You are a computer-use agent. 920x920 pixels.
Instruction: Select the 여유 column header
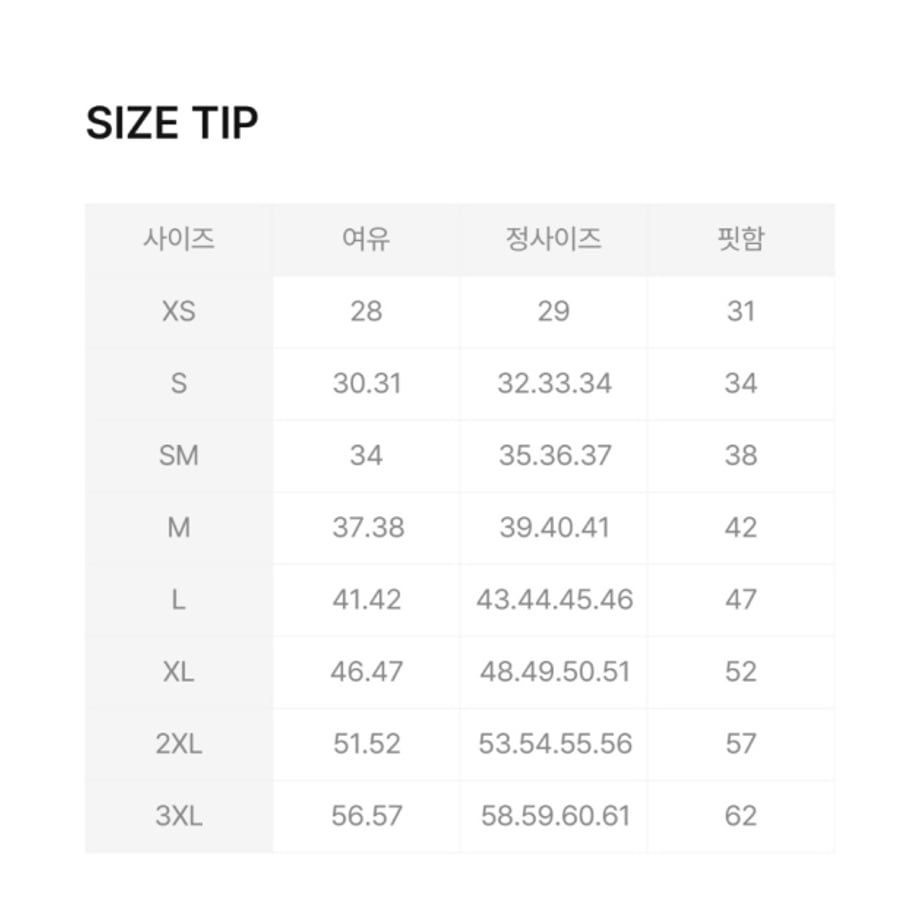click(366, 239)
